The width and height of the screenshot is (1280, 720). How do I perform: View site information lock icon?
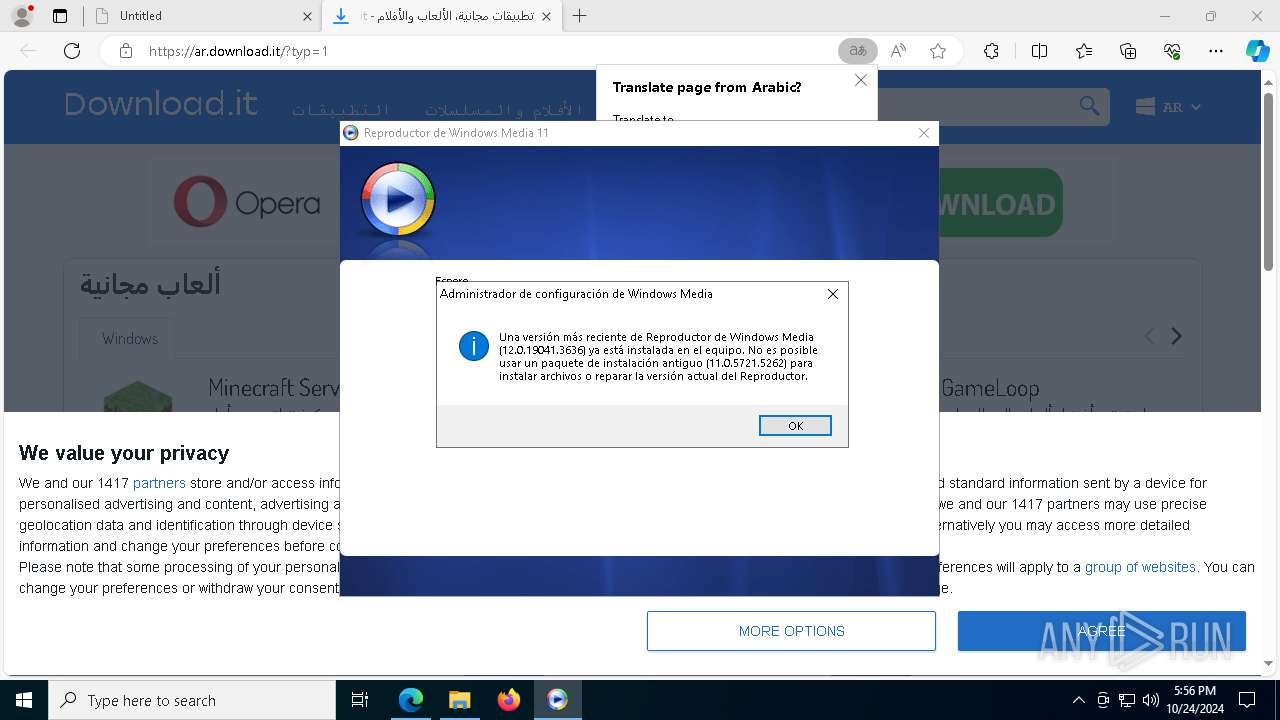pyautogui.click(x=126, y=51)
